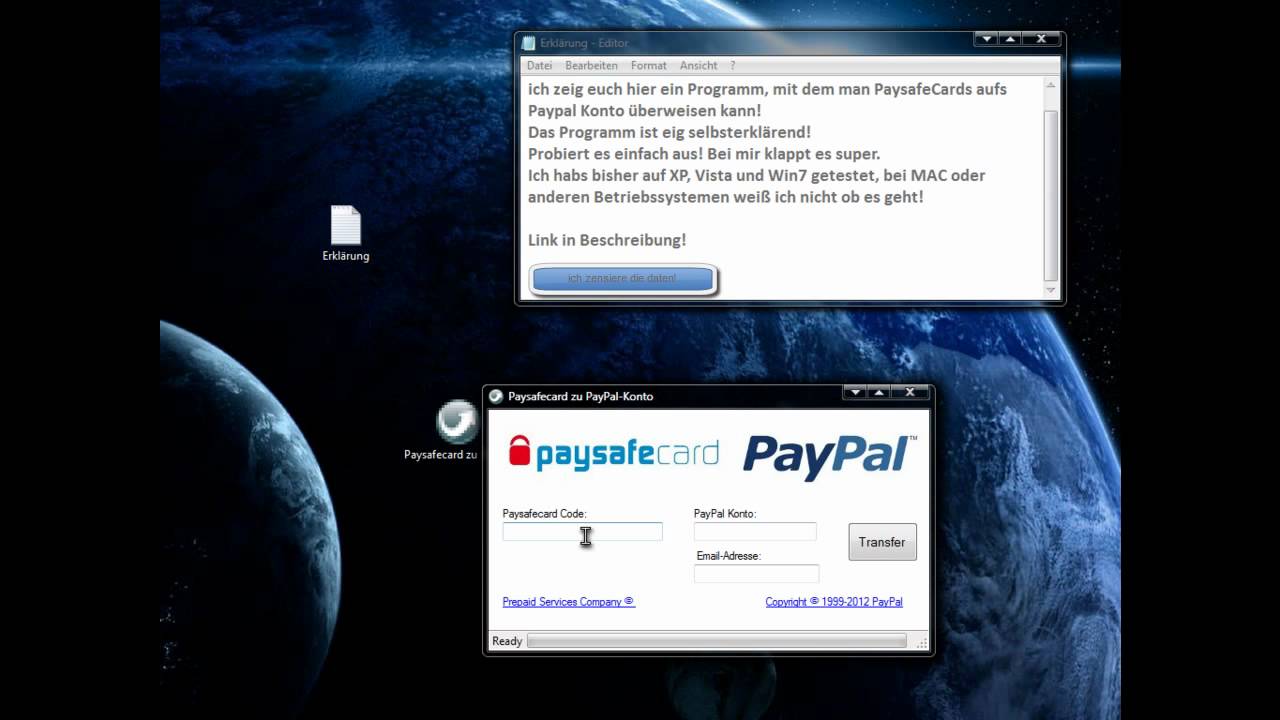Image resolution: width=1280 pixels, height=720 pixels.
Task: Focus the Email-Adresse input field
Action: 756,574
